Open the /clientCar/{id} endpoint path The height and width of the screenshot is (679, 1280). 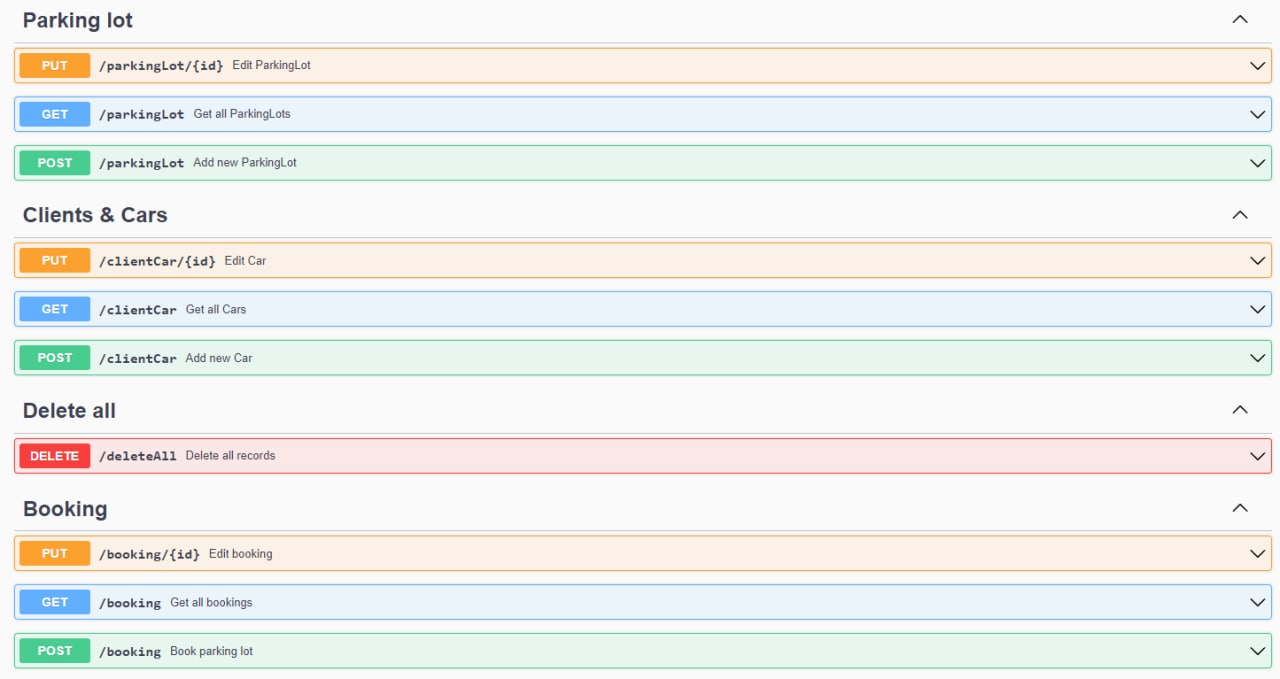157,261
